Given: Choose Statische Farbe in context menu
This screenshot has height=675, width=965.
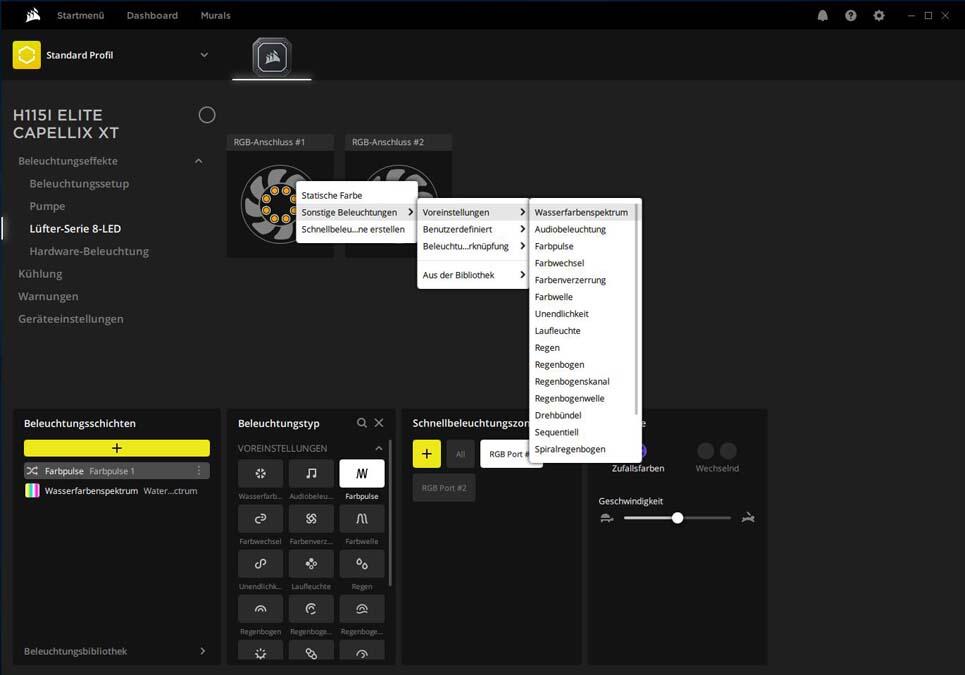Looking at the screenshot, I should tap(357, 195).
